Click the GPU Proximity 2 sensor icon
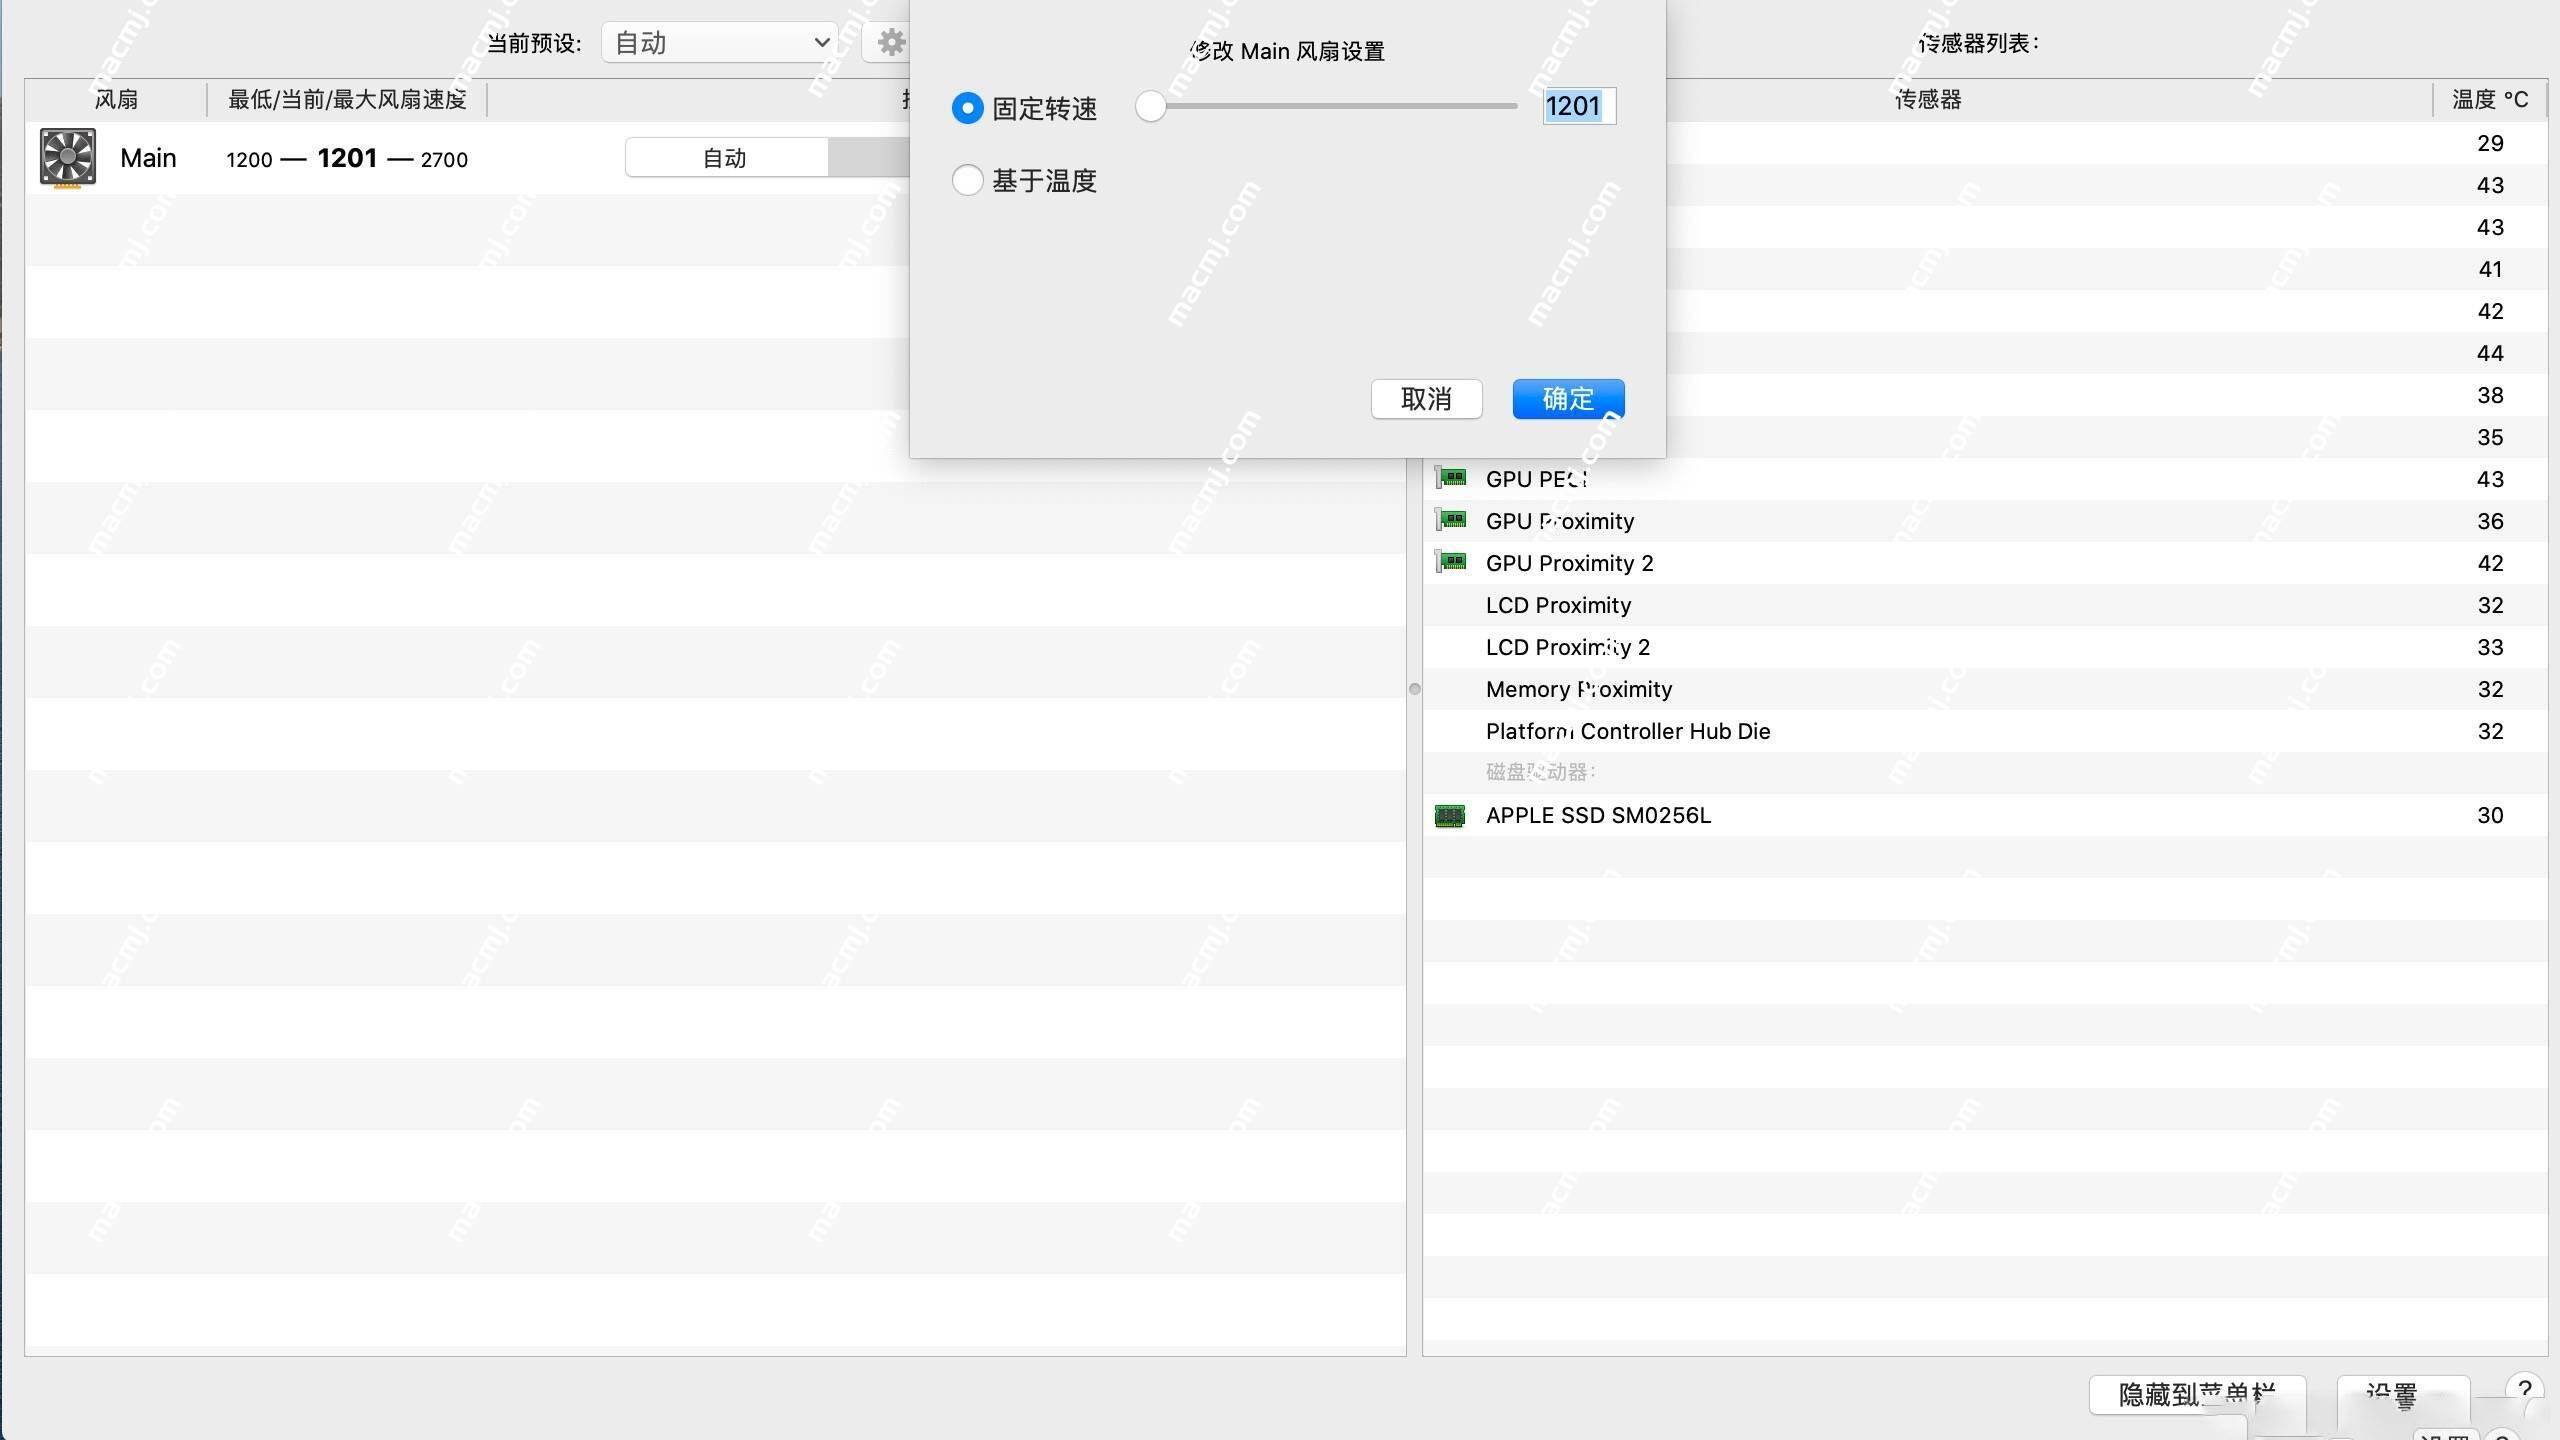The width and height of the screenshot is (2560, 1440). [x=1451, y=562]
